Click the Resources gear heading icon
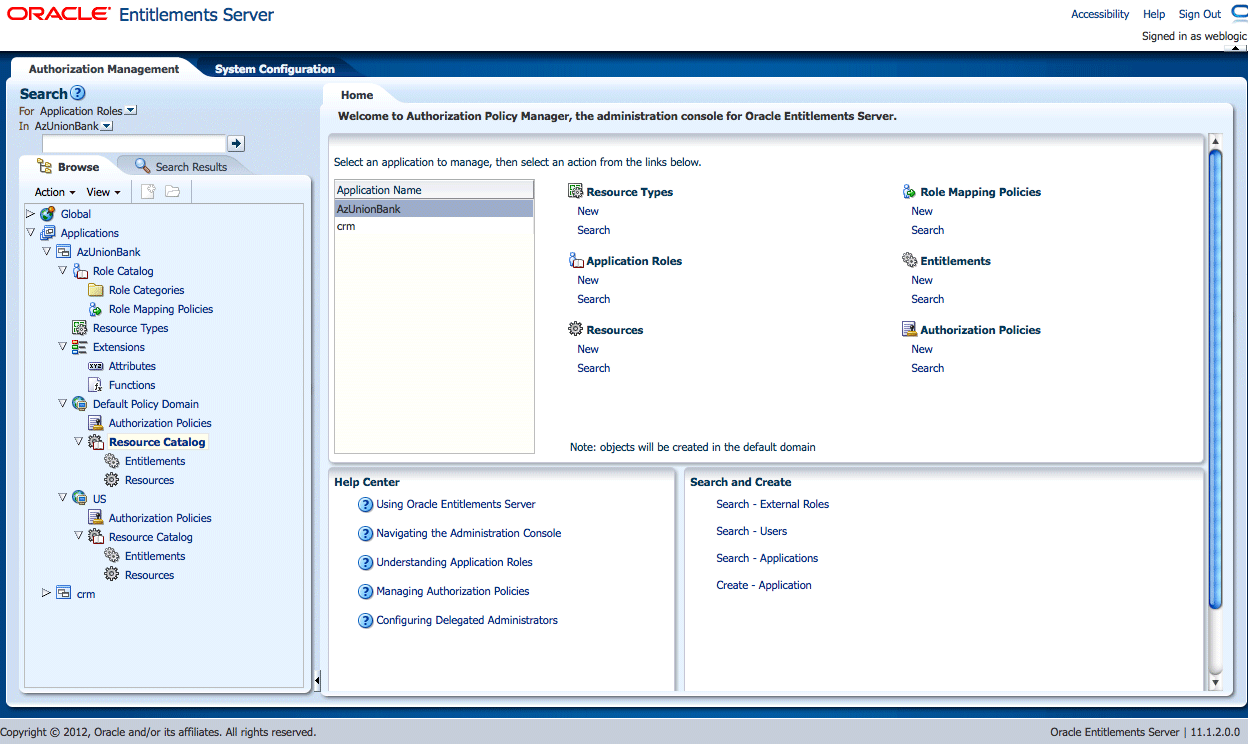 [575, 329]
